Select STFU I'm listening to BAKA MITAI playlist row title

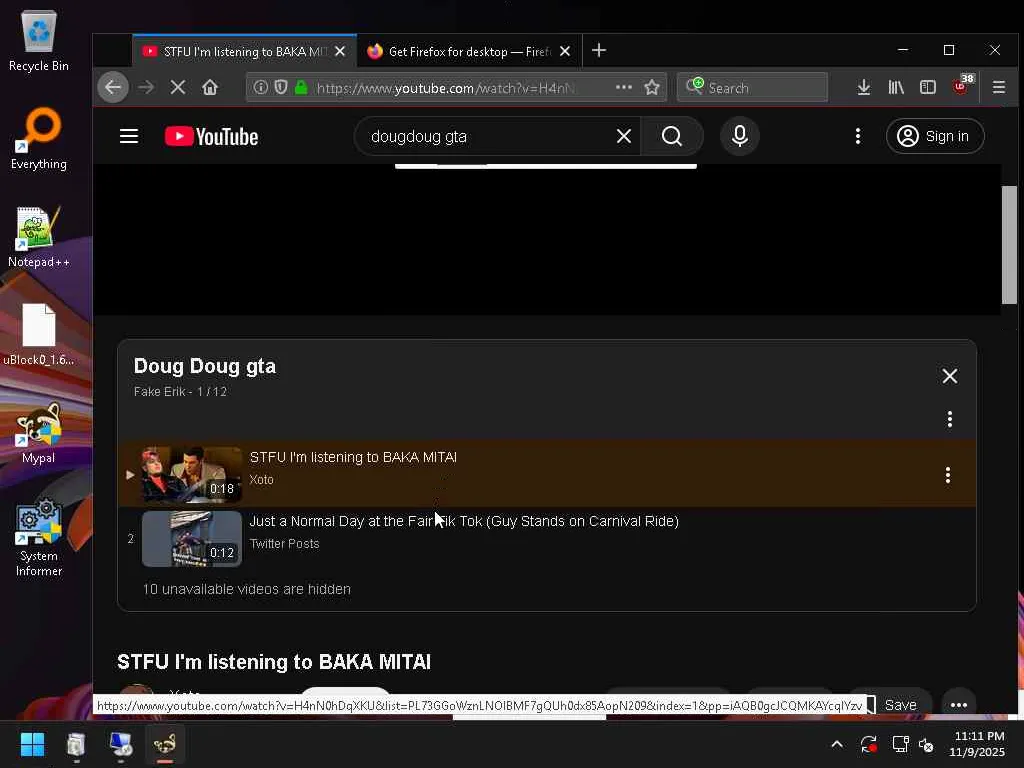click(353, 457)
